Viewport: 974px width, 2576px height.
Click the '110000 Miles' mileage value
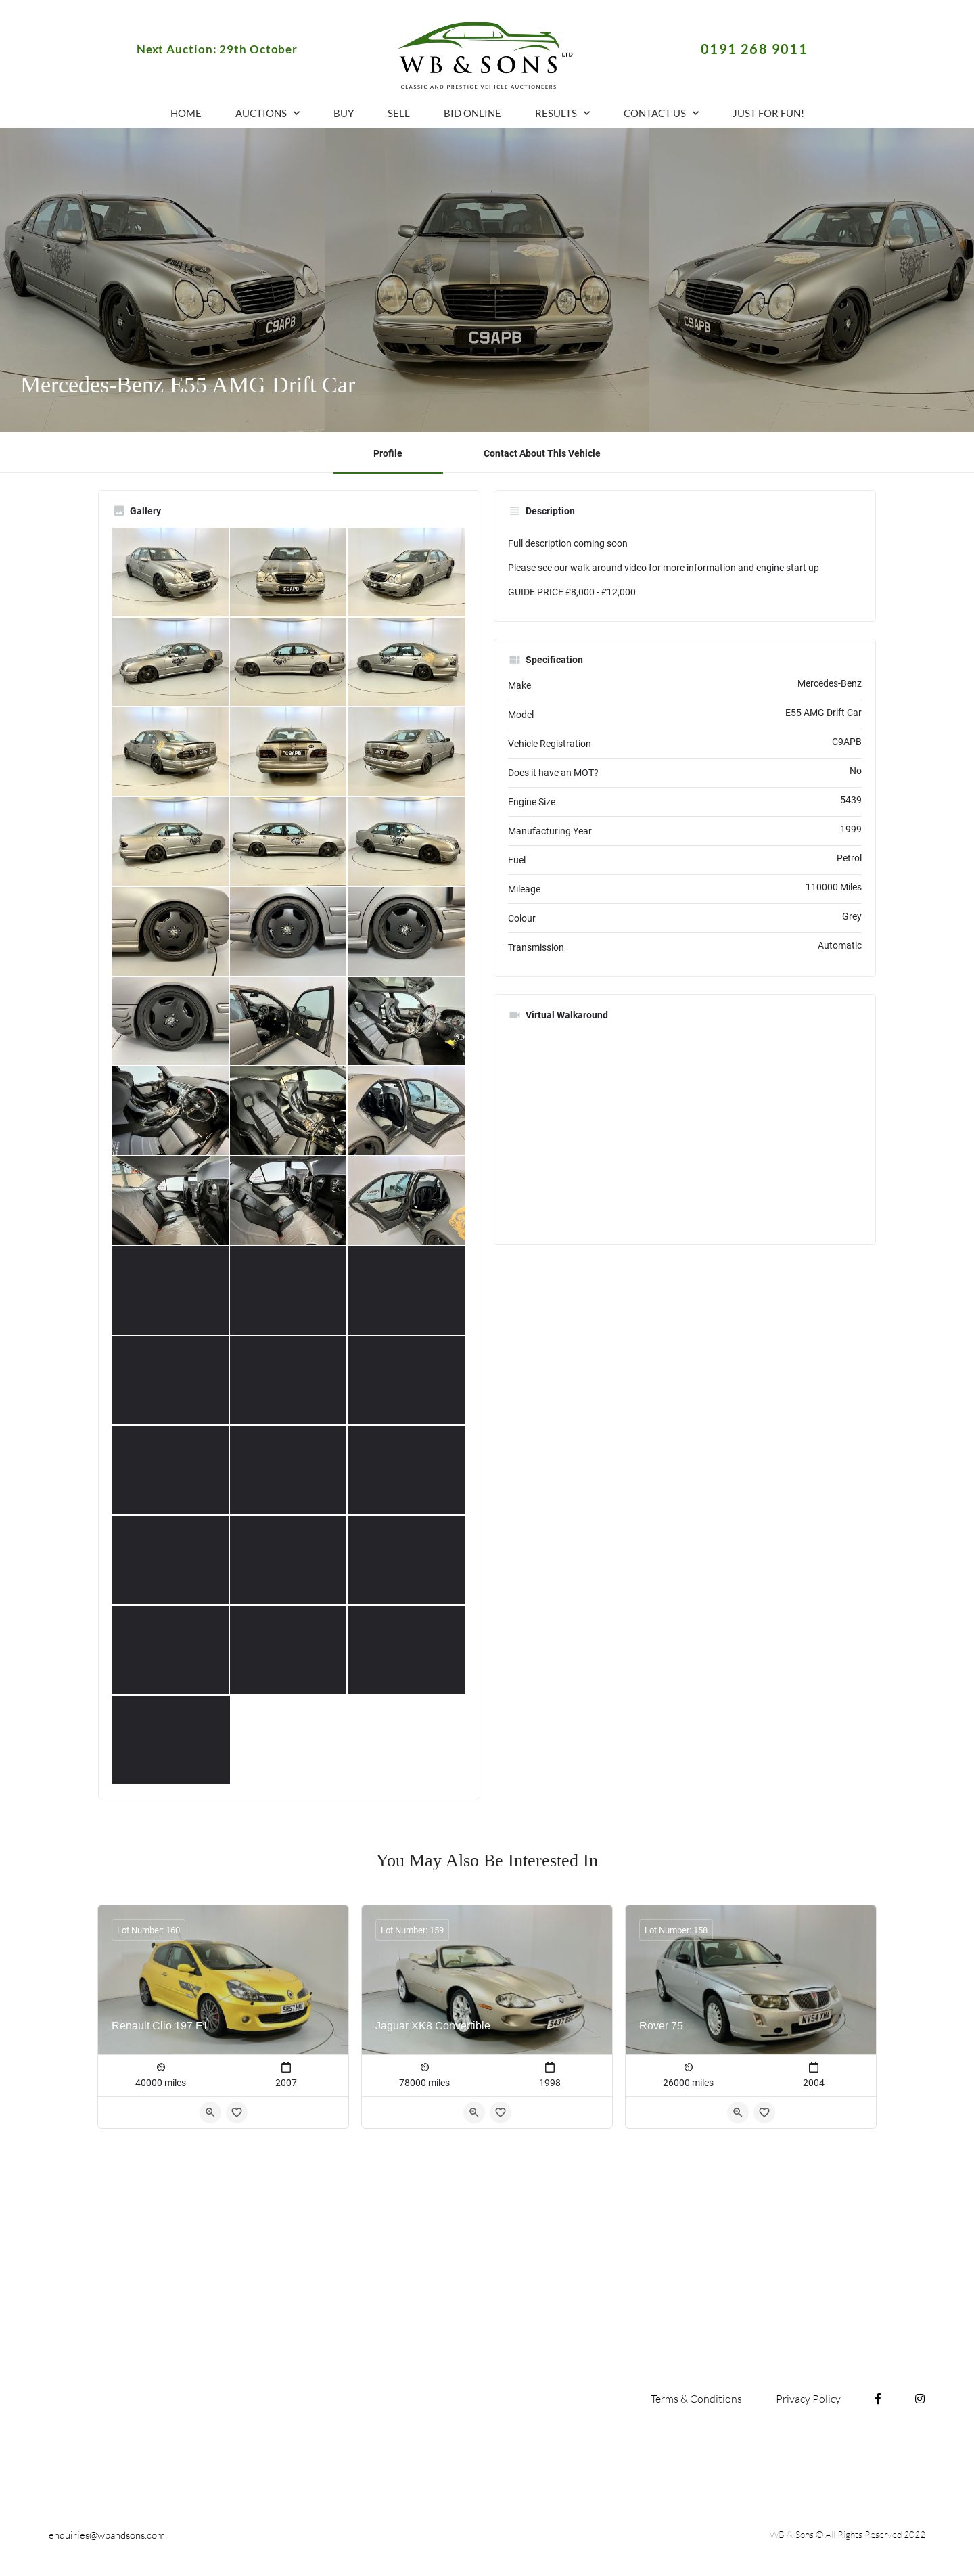click(x=833, y=887)
